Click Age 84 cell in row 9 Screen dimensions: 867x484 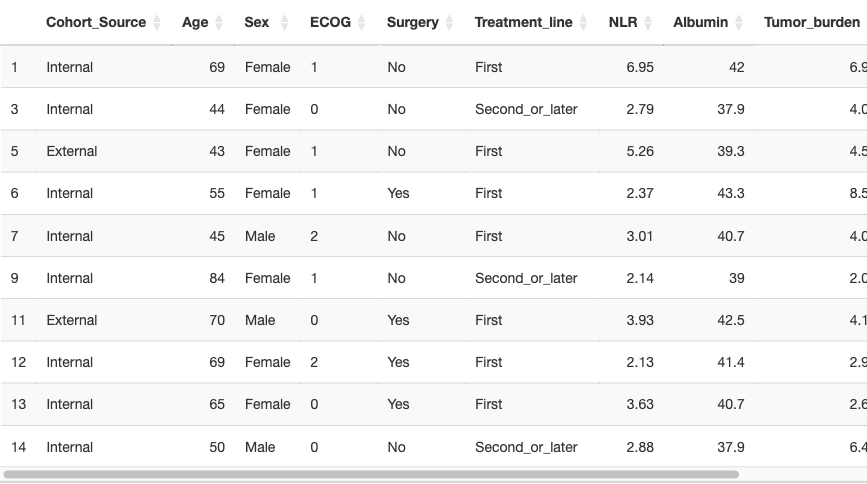pos(217,278)
